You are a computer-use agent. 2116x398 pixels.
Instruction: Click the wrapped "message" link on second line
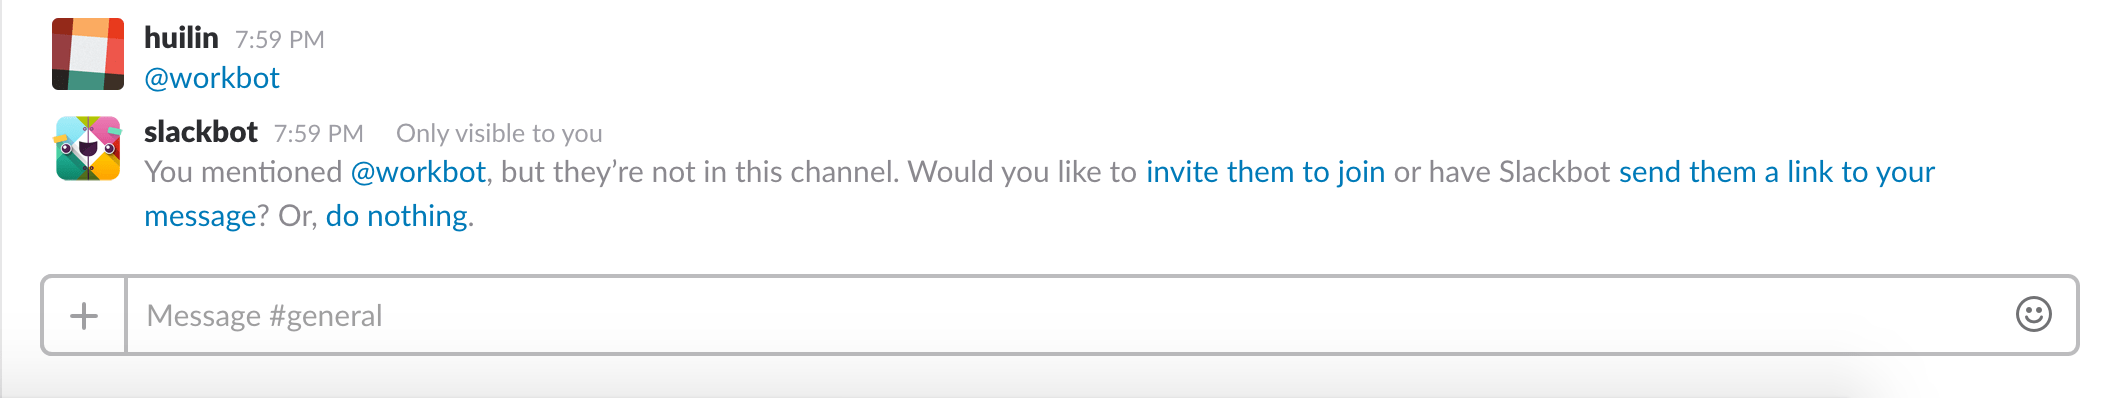[201, 216]
